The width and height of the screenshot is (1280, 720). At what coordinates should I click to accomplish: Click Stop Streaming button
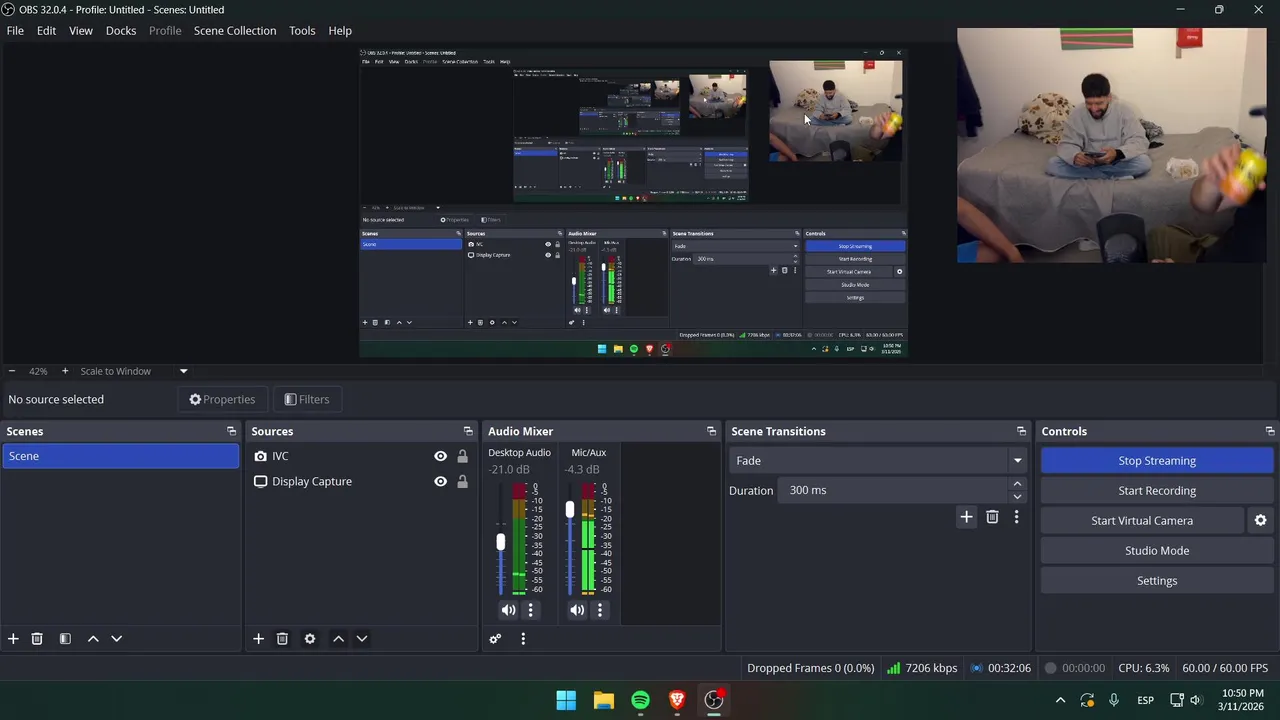tap(1157, 461)
